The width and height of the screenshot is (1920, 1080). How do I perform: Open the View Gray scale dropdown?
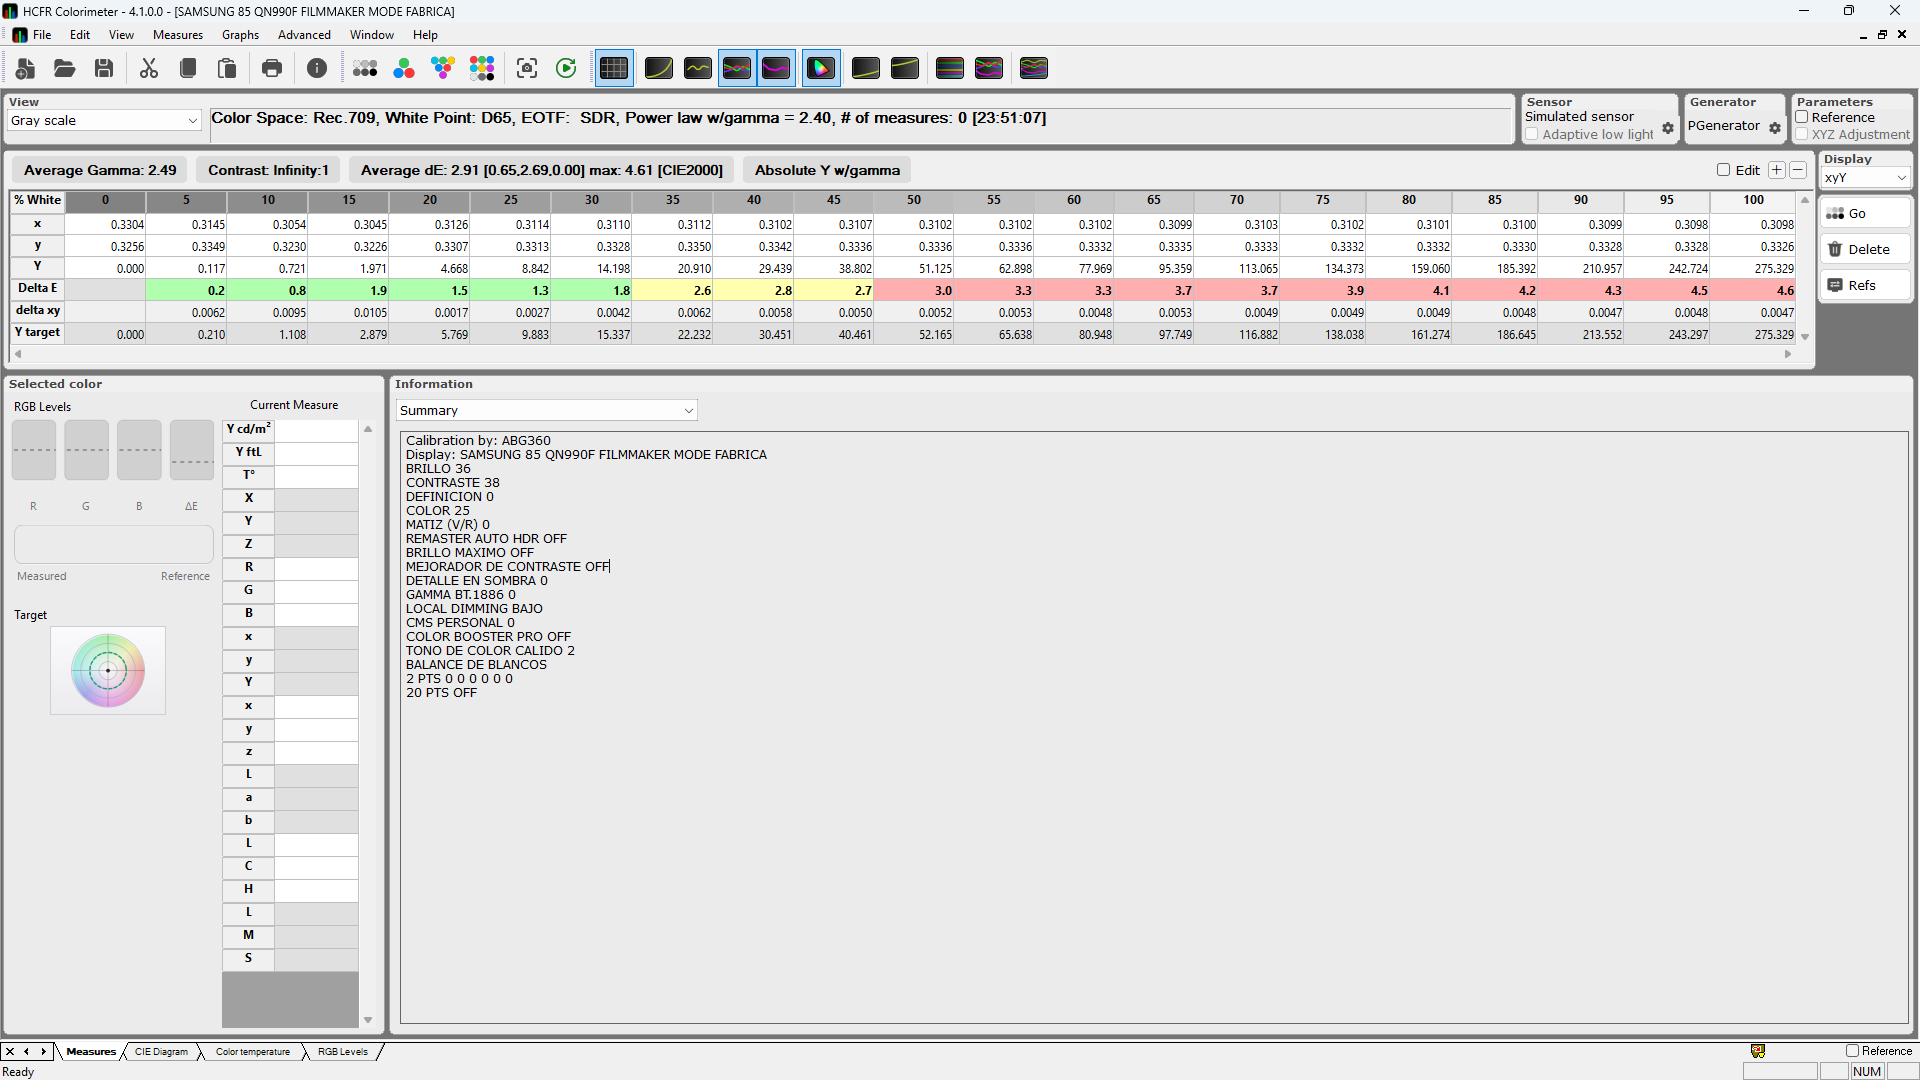[105, 120]
